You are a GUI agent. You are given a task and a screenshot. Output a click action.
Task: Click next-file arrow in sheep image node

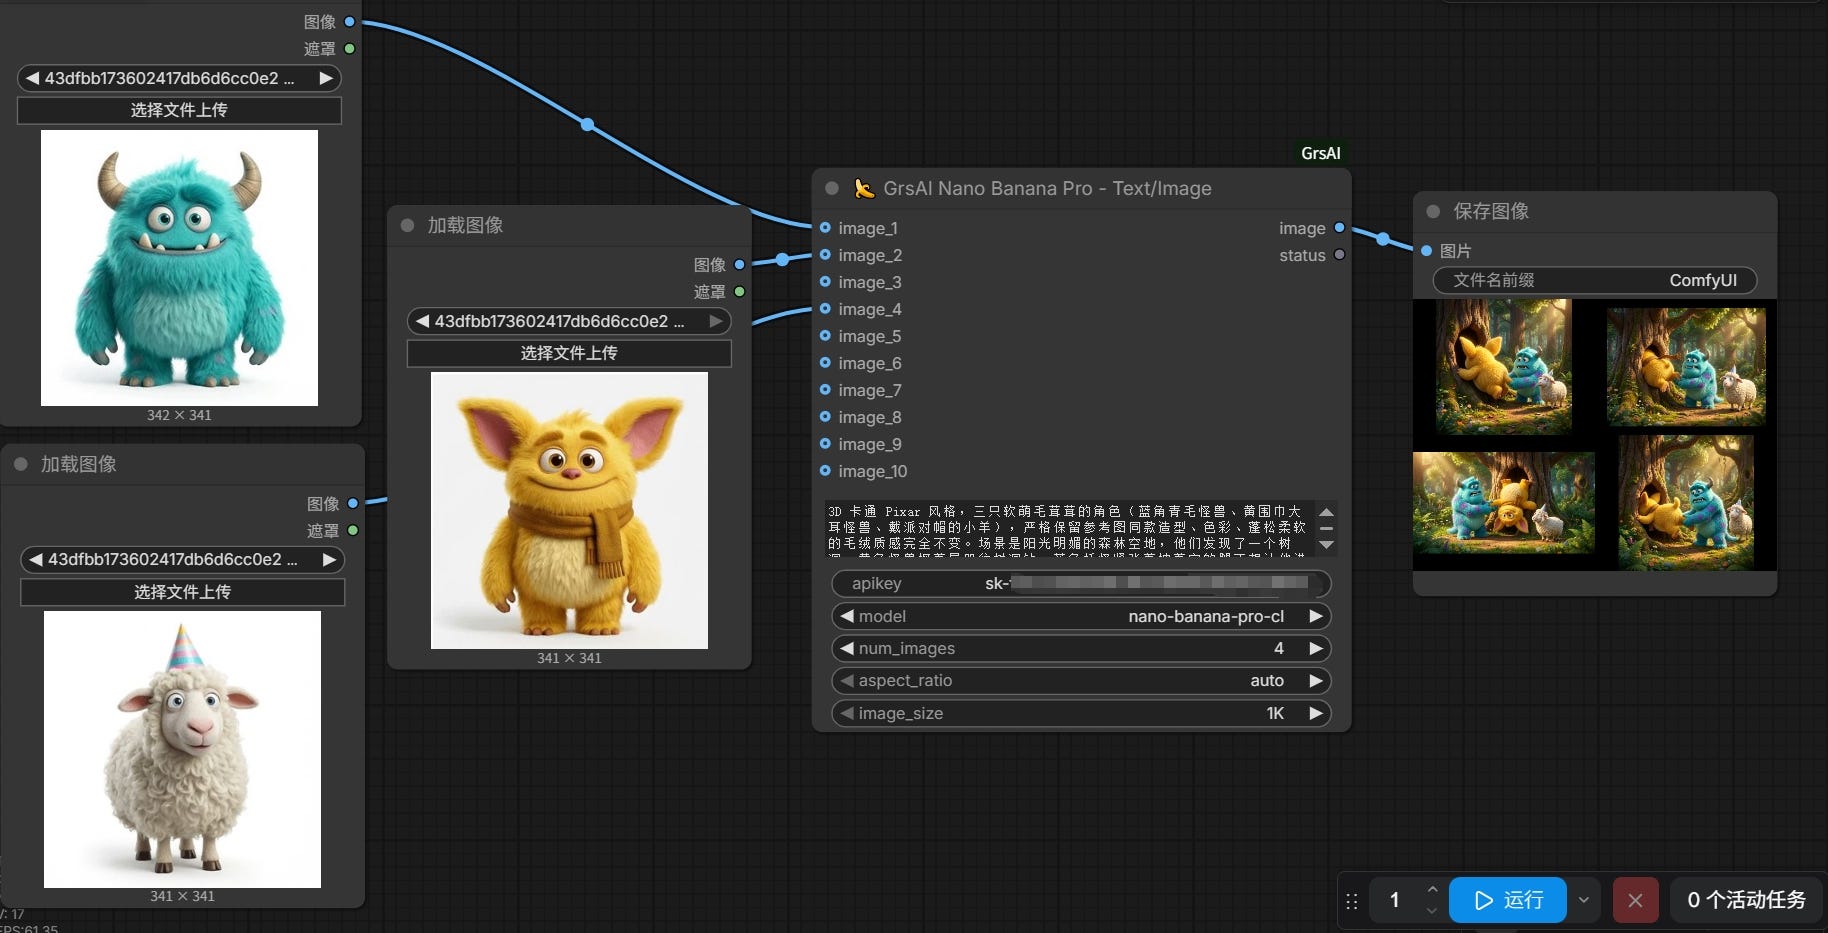click(329, 559)
